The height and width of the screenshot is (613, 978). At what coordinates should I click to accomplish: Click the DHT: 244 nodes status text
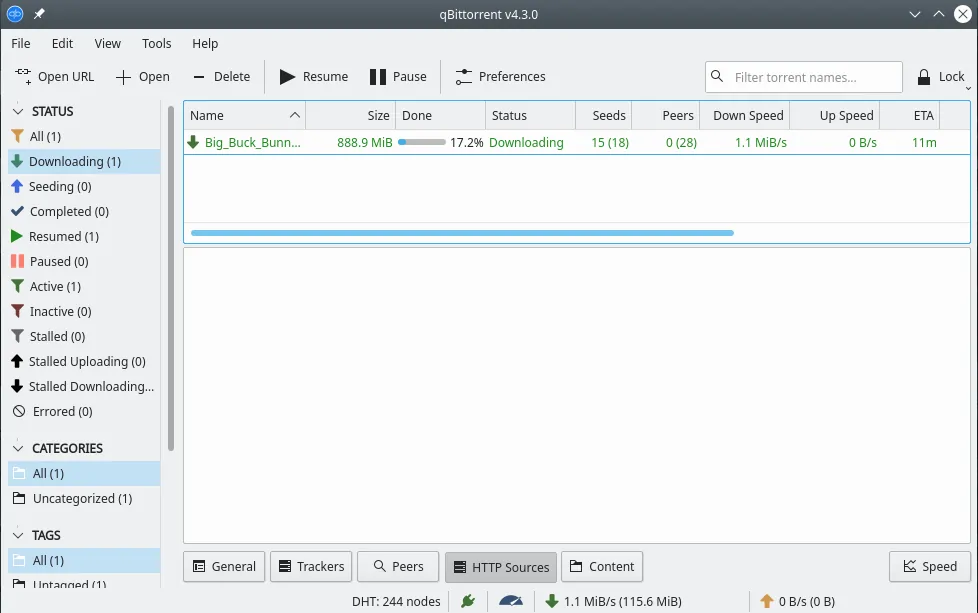point(396,601)
